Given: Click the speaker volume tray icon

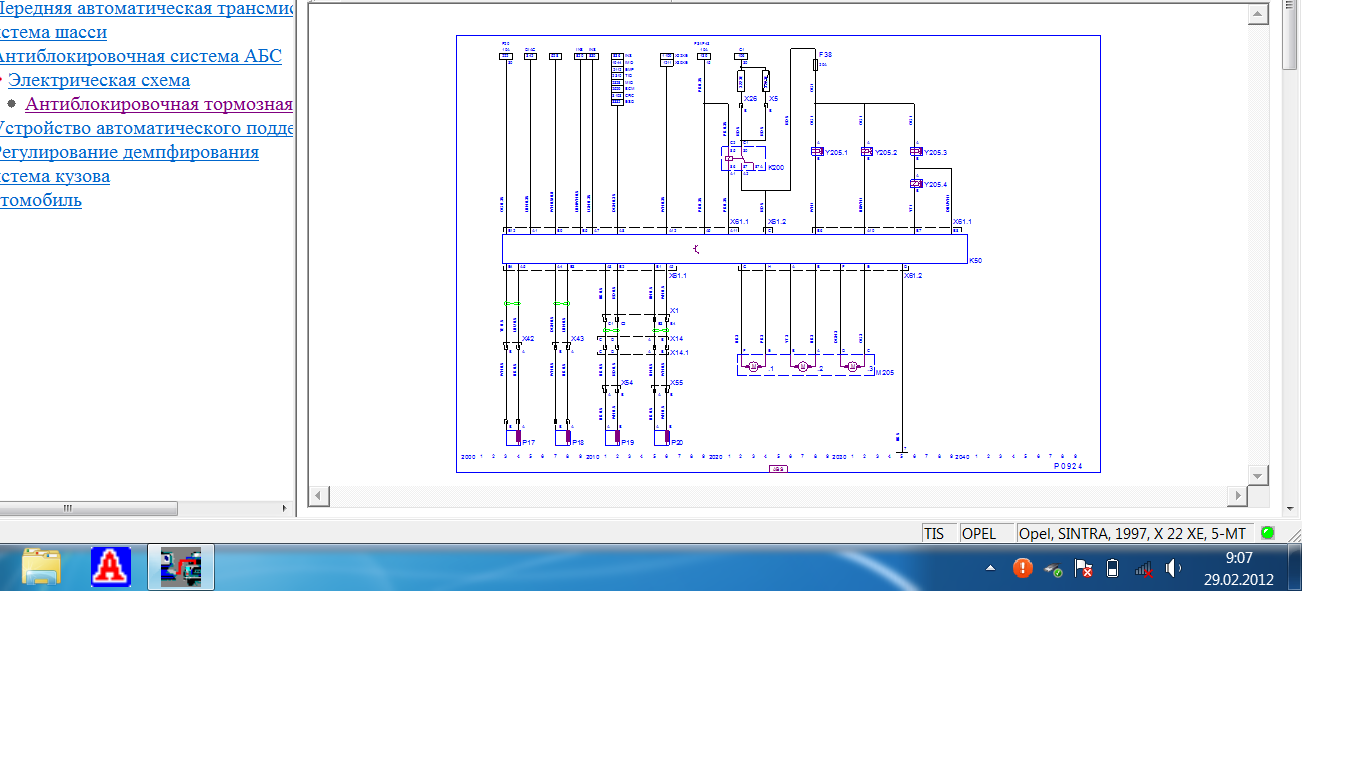Looking at the screenshot, I should (1173, 568).
